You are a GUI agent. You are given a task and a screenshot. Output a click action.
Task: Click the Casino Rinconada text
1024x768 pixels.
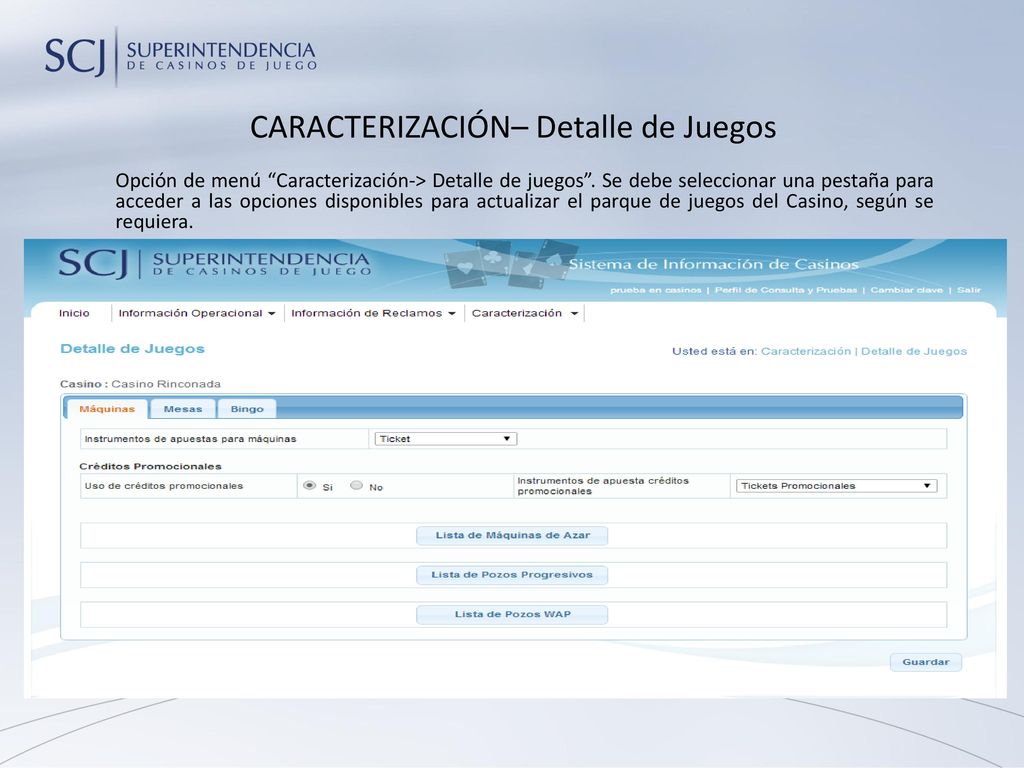click(166, 384)
